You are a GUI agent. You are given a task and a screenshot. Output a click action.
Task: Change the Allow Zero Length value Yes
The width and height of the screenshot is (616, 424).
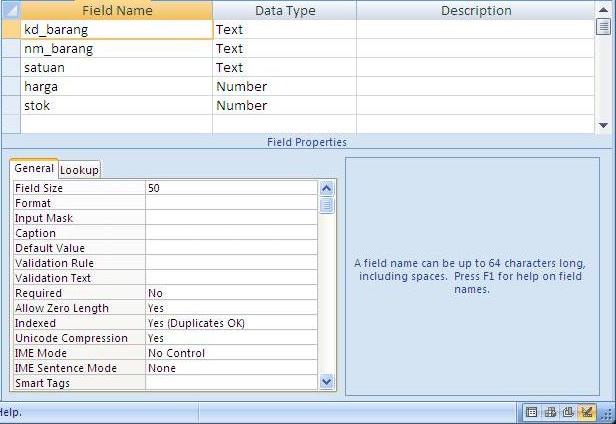[231, 308]
